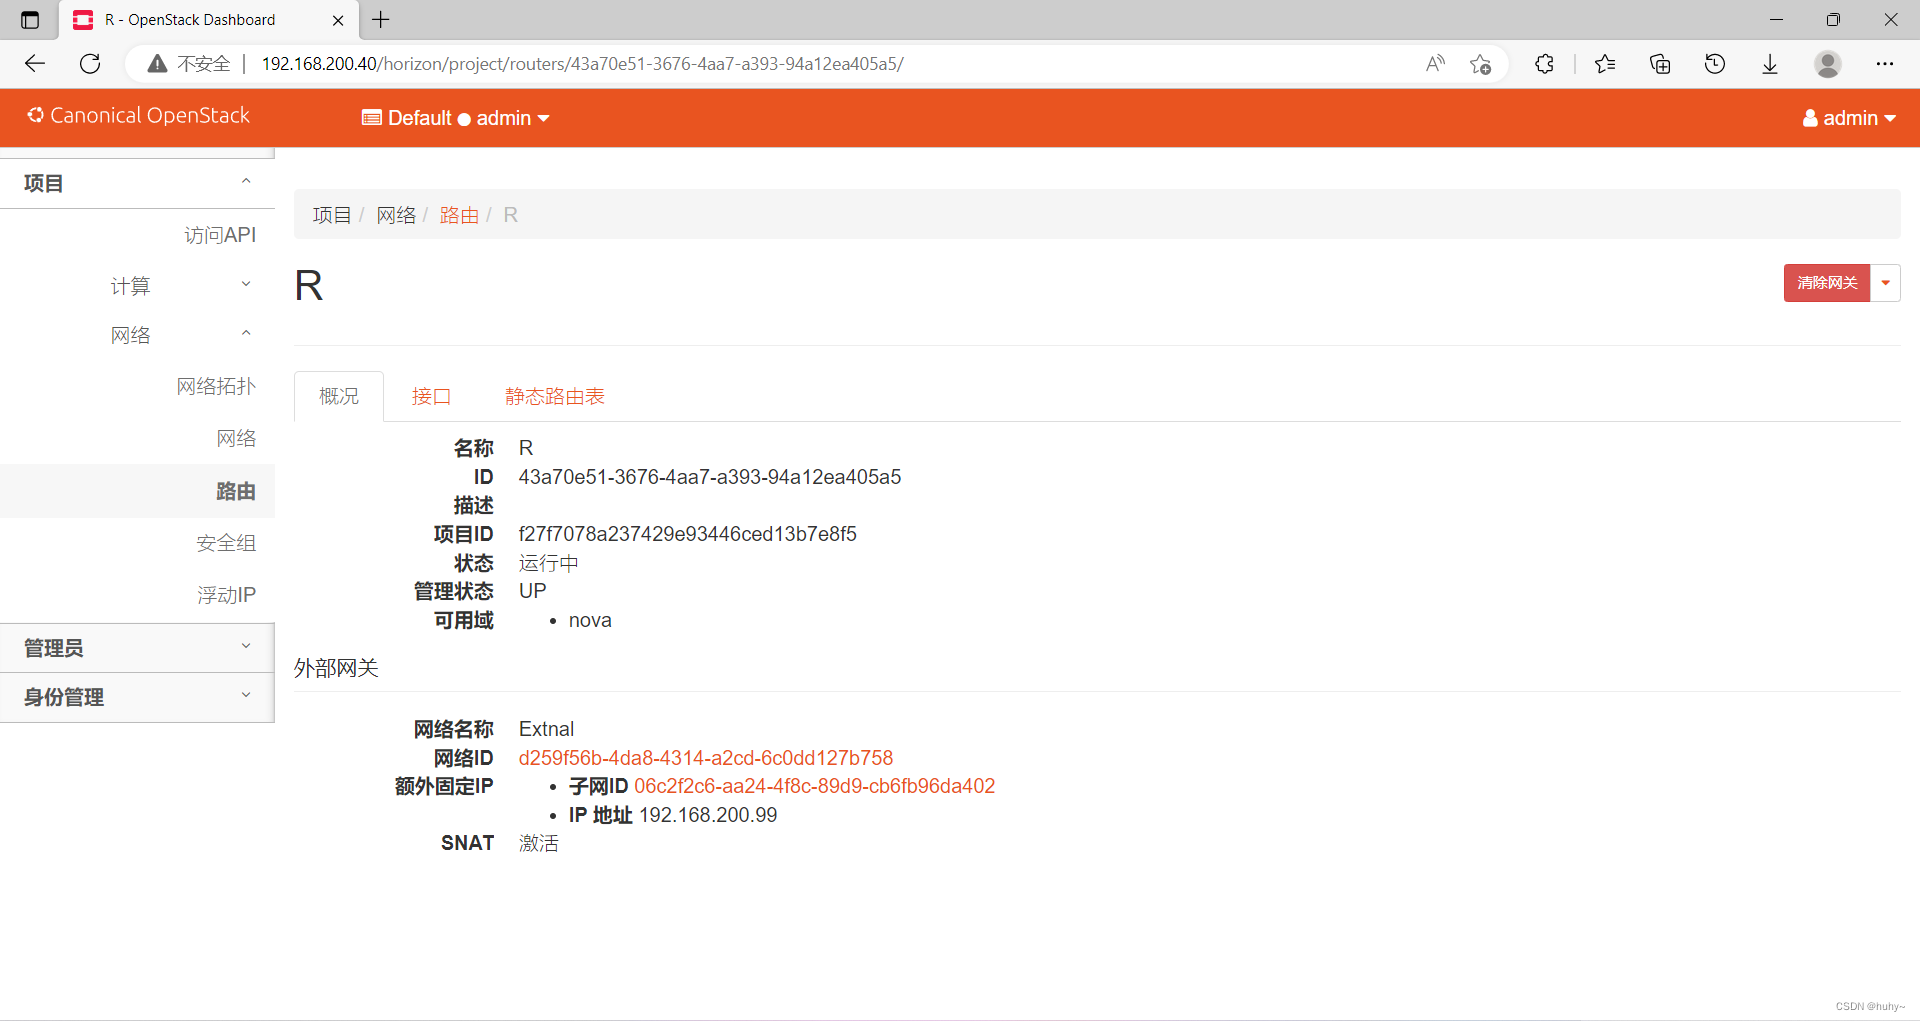Switch to the 接口 tab
The height and width of the screenshot is (1021, 1920).
[x=431, y=397]
